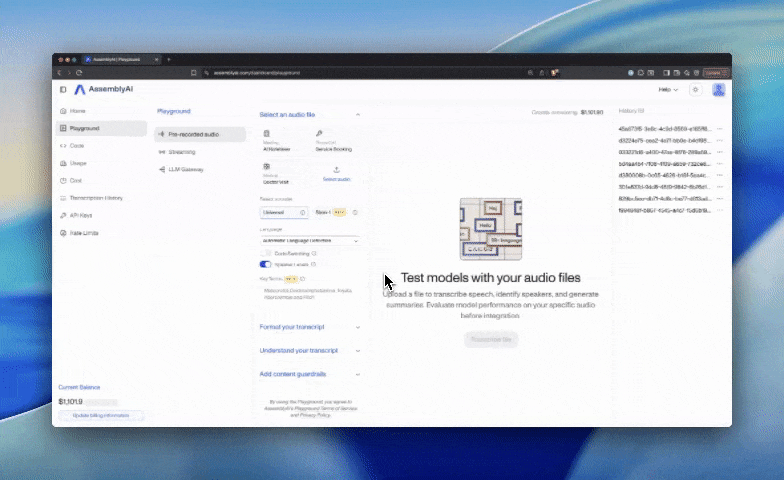Click the Select audio link
The height and width of the screenshot is (480, 784).
pos(336,179)
